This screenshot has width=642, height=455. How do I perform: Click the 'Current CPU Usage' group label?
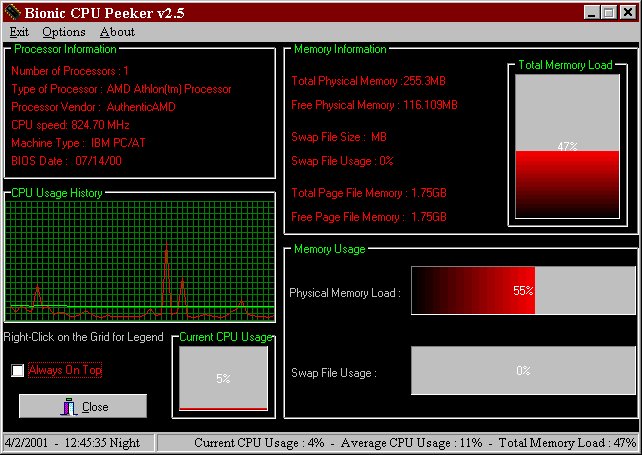226,337
